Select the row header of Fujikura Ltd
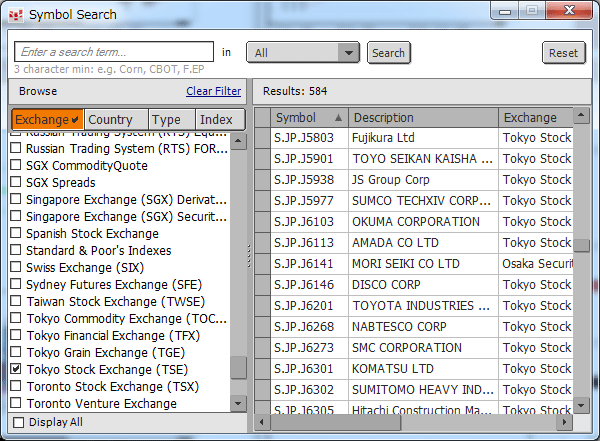The width and height of the screenshot is (600, 441). tap(262, 138)
